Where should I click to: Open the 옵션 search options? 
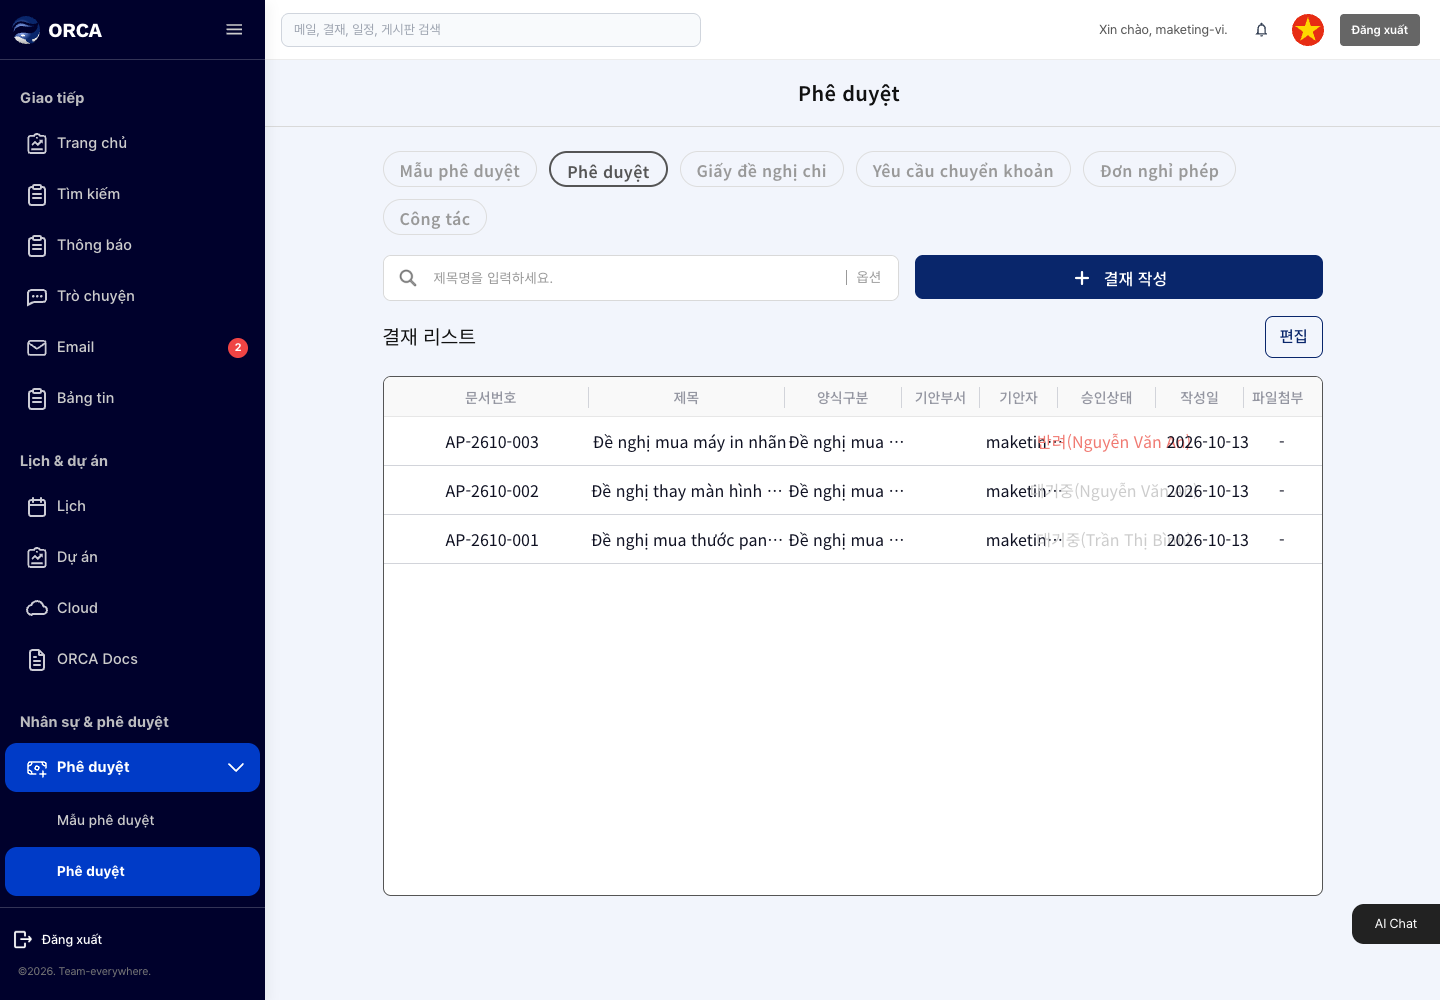coord(869,278)
